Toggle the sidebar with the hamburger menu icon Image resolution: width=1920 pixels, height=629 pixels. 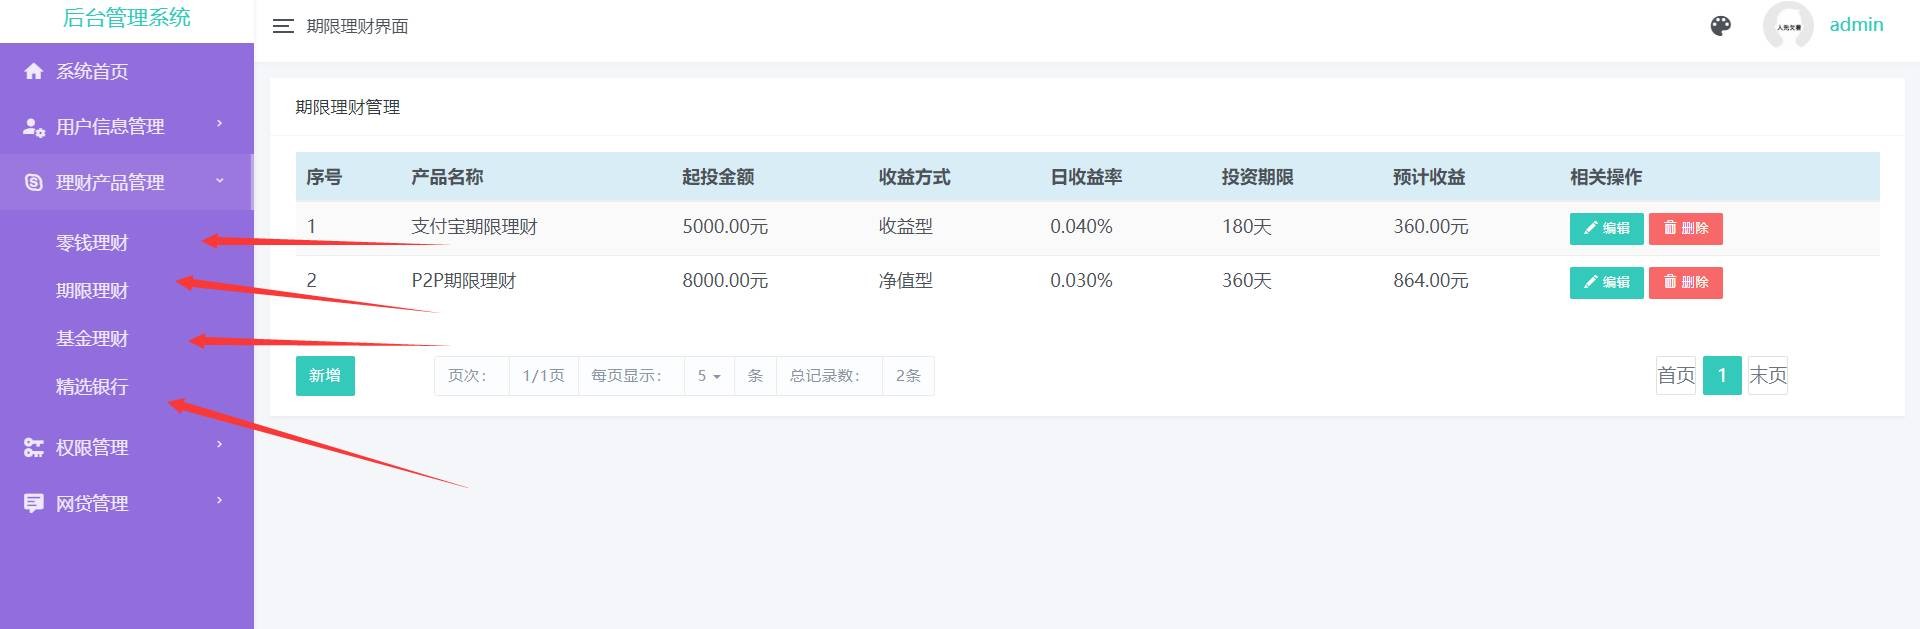tap(283, 26)
